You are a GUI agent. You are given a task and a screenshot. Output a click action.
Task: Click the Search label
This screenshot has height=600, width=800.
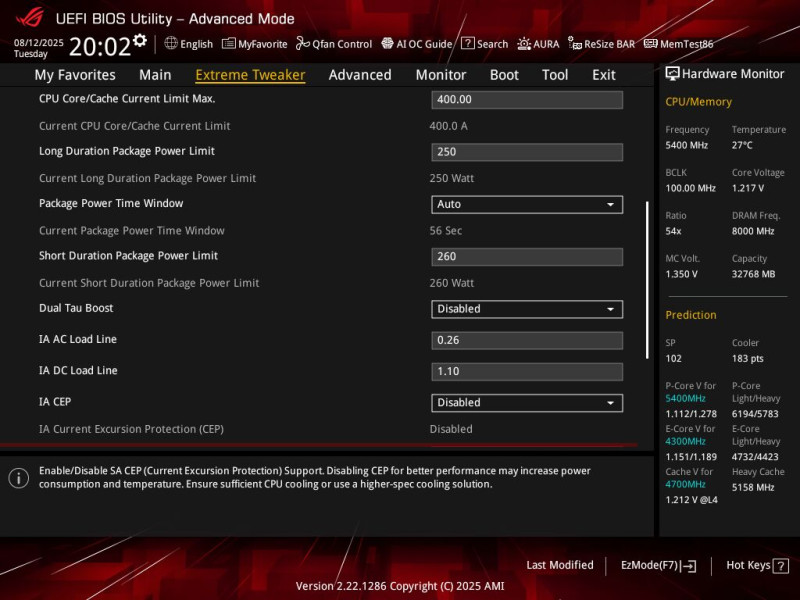pos(492,44)
